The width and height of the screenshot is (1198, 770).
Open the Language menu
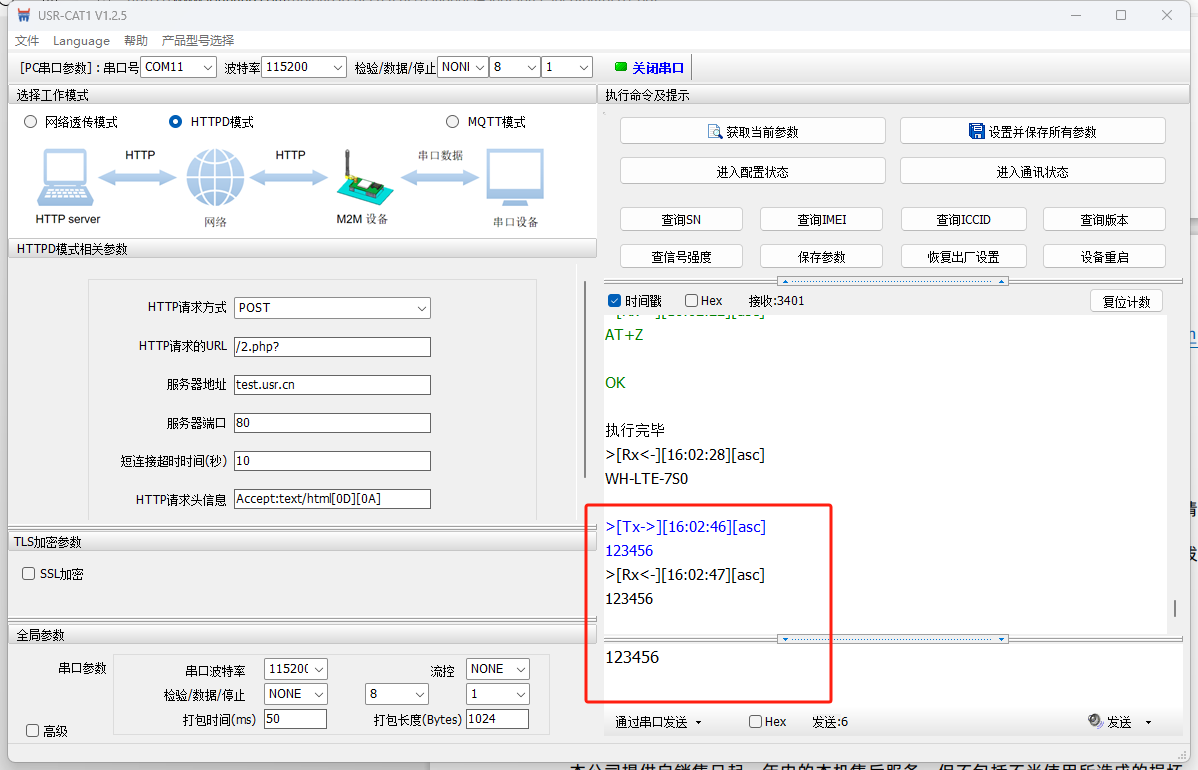click(81, 40)
